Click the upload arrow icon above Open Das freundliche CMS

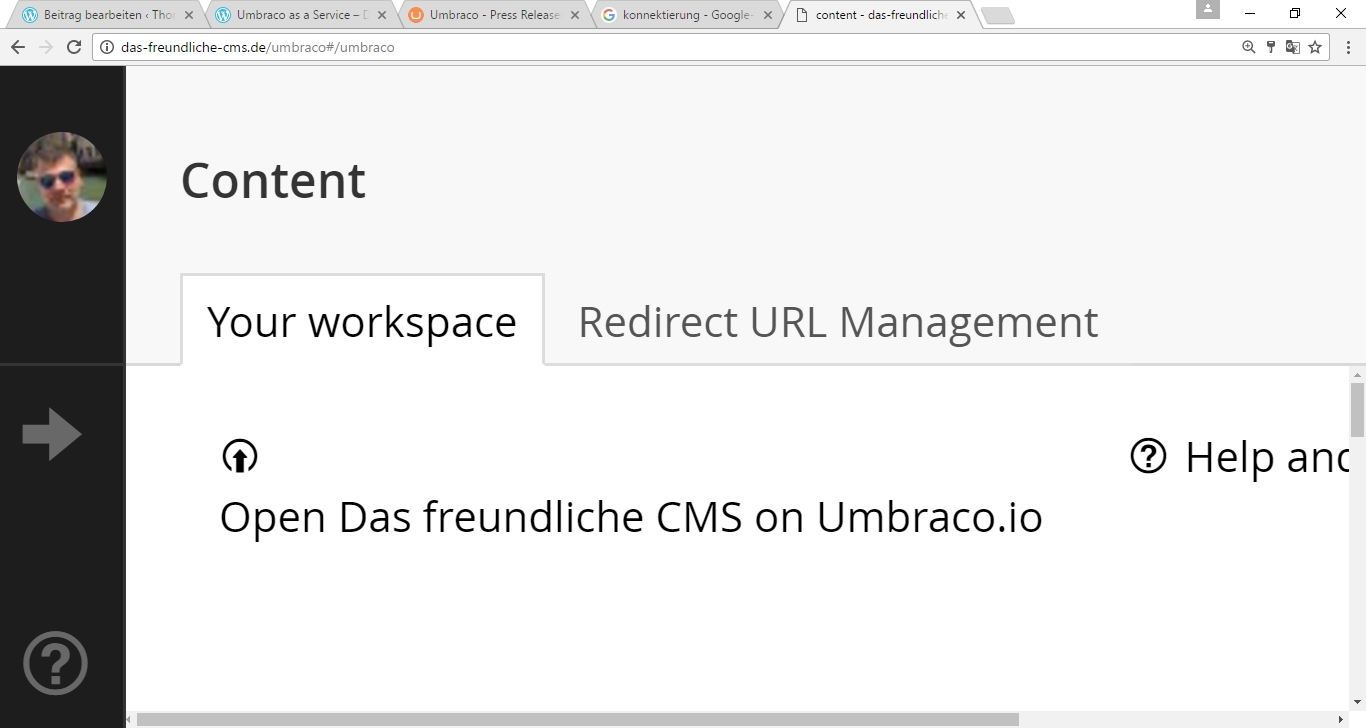[x=239, y=456]
